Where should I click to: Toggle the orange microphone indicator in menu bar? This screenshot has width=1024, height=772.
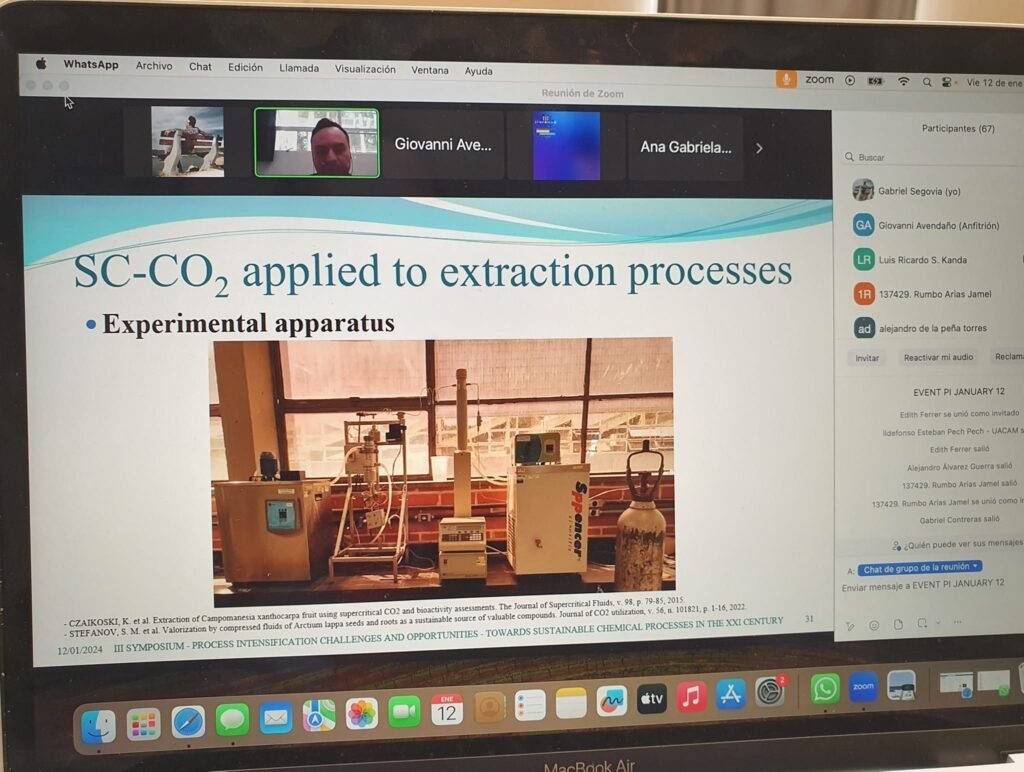786,79
